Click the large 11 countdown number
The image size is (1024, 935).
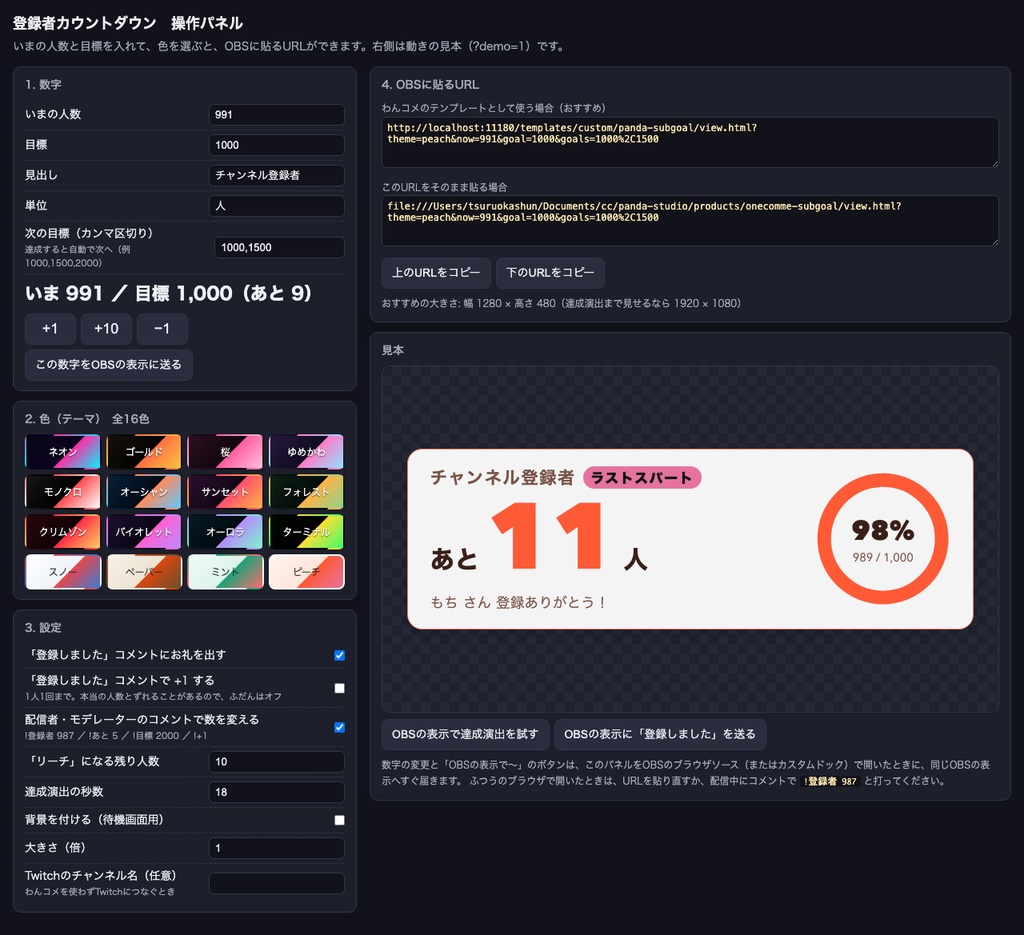coord(549,536)
